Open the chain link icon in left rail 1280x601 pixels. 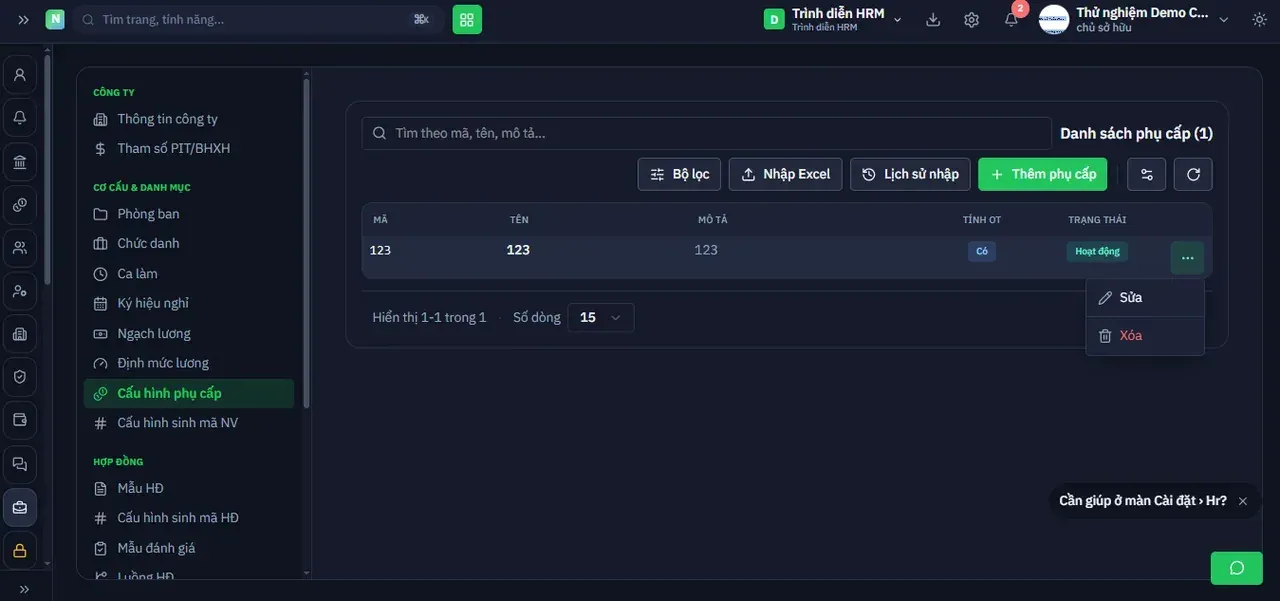click(20, 205)
